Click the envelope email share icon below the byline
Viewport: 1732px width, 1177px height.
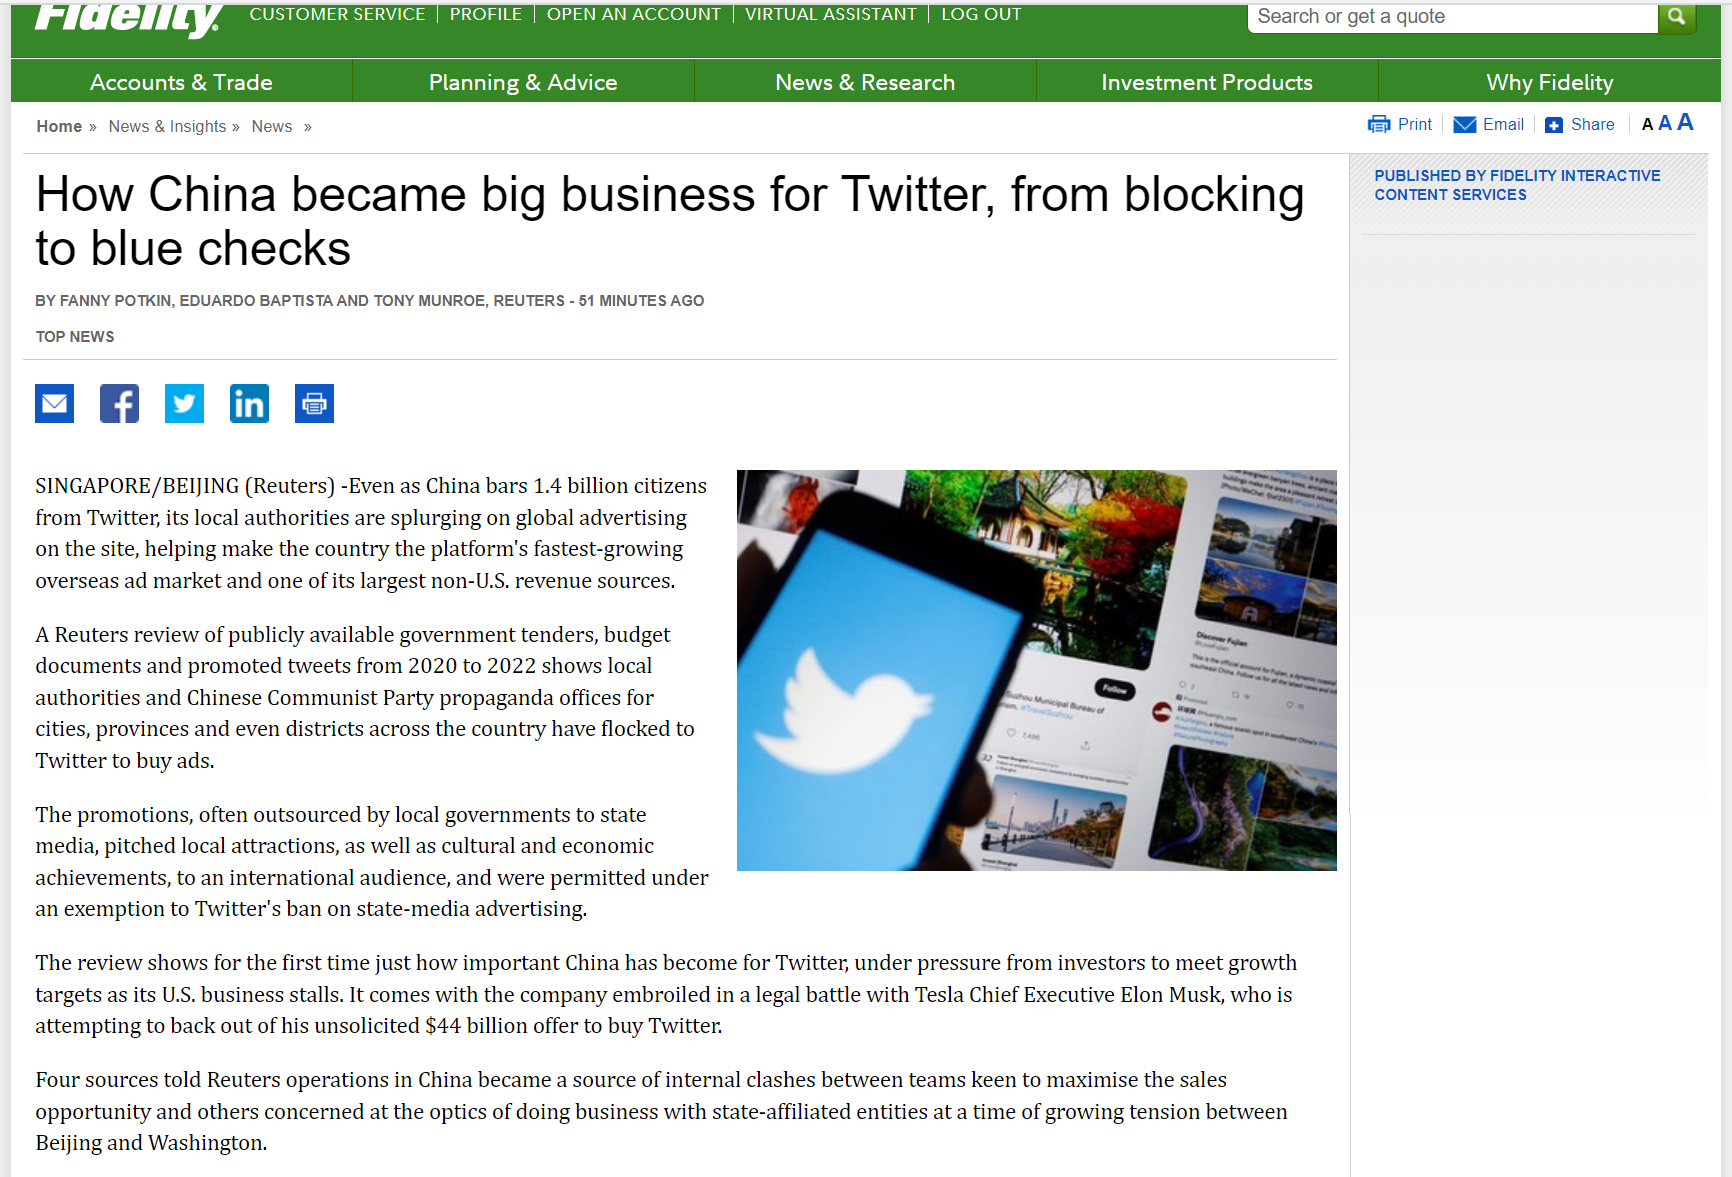pos(54,404)
